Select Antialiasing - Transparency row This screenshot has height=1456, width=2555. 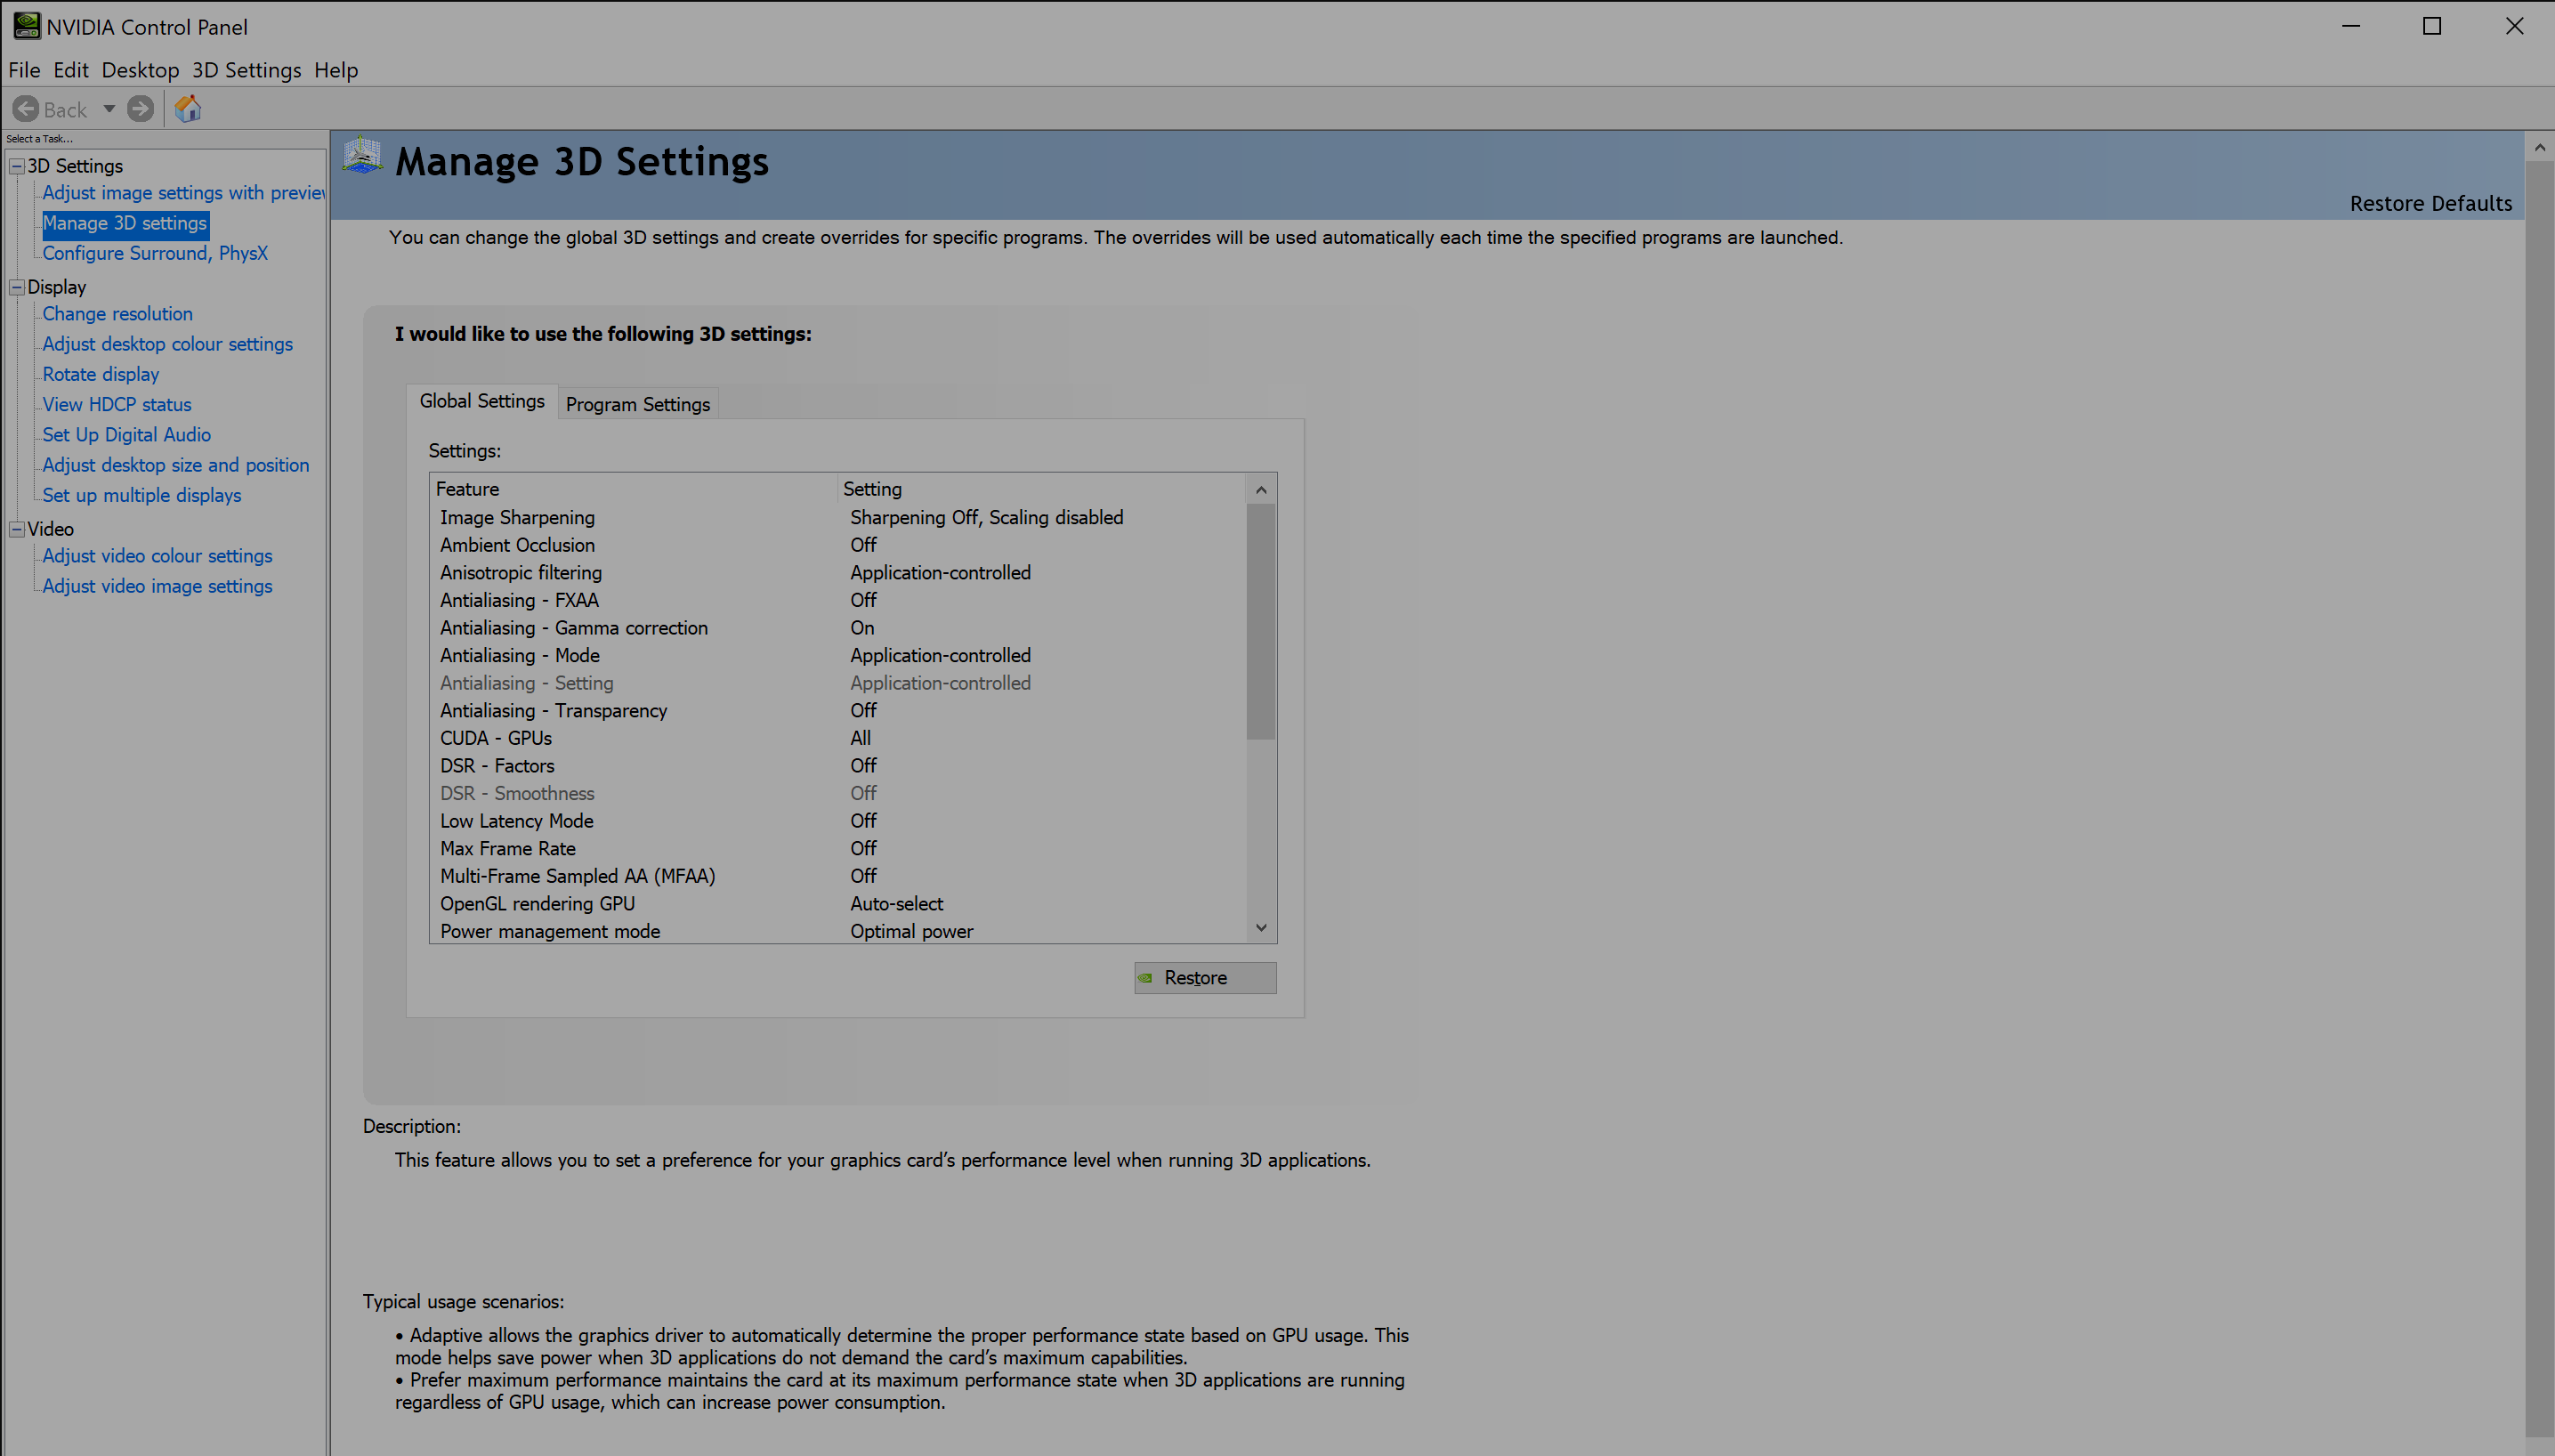coord(838,710)
